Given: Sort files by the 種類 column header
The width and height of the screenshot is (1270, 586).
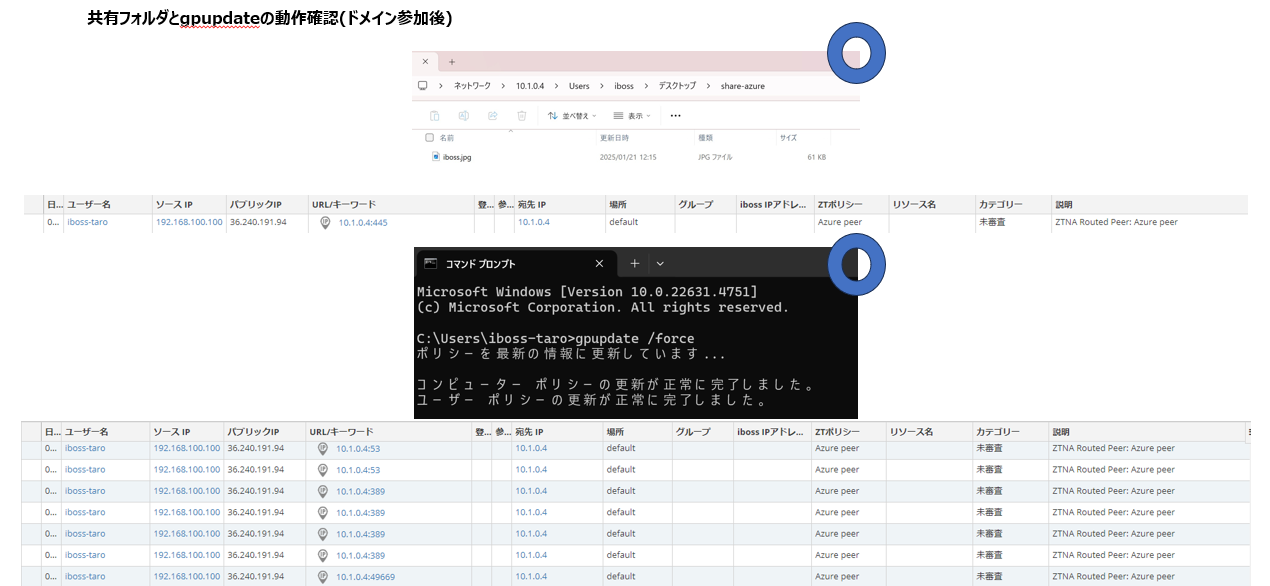Looking at the screenshot, I should [x=705, y=138].
